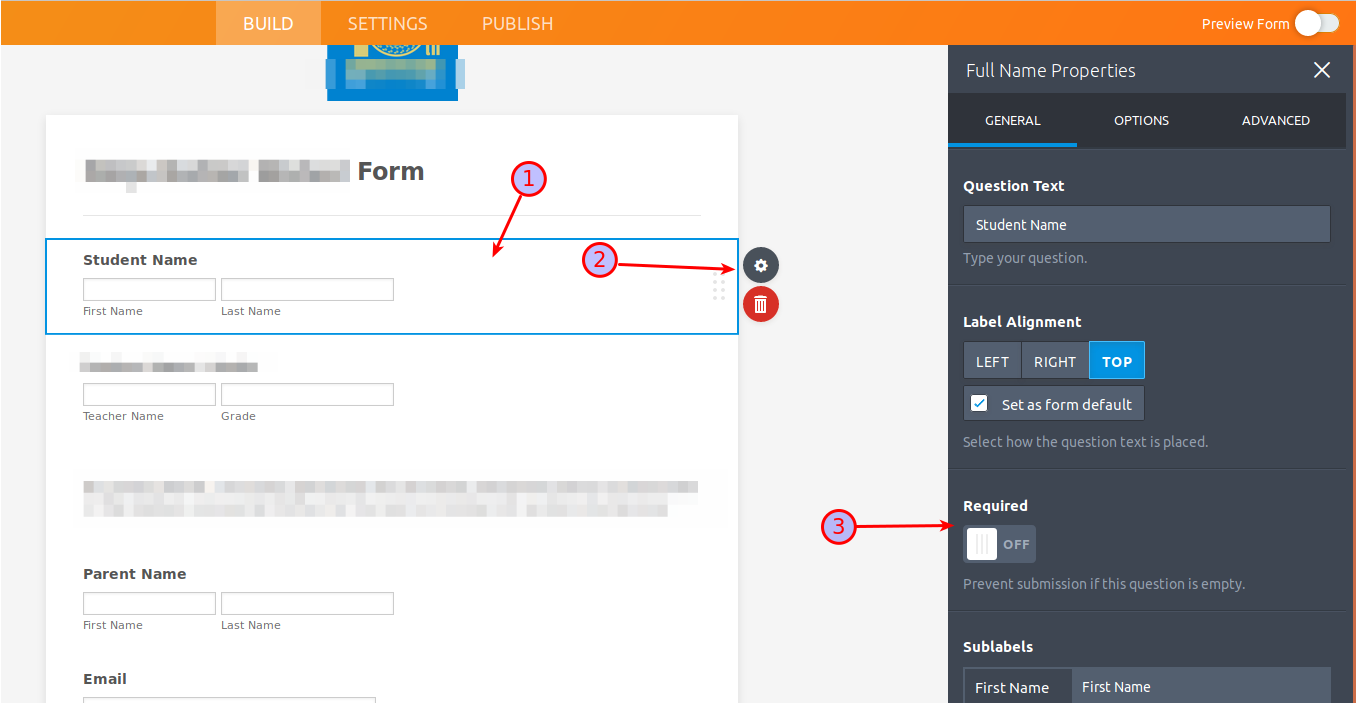Switch to the OPTIONS tab
Screen dimensions: 1356x704
tap(1141, 120)
